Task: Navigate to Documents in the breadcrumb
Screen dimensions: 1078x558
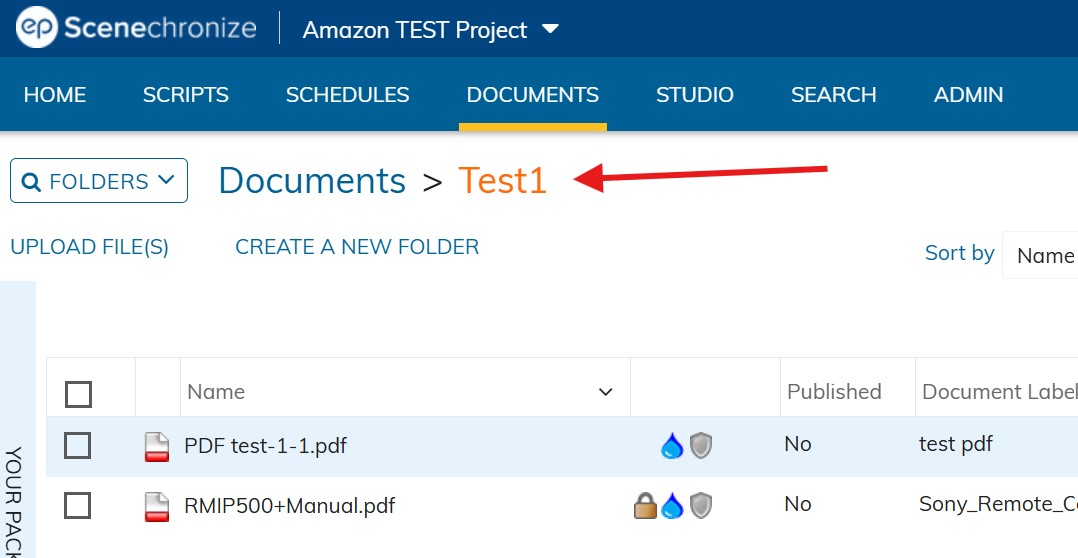Action: (312, 181)
